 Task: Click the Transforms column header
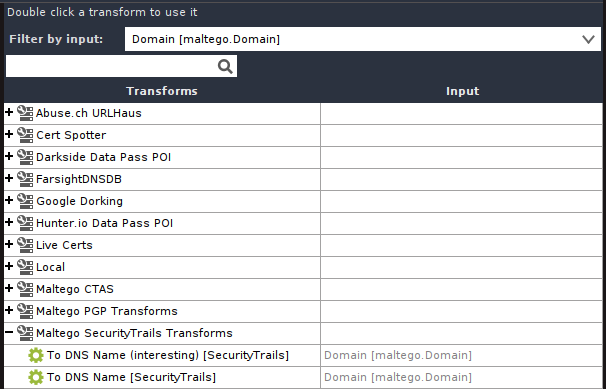pyautogui.click(x=162, y=91)
